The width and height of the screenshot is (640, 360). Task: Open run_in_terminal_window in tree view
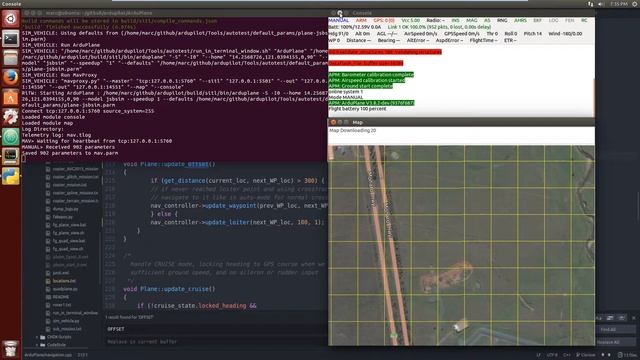click(76, 313)
